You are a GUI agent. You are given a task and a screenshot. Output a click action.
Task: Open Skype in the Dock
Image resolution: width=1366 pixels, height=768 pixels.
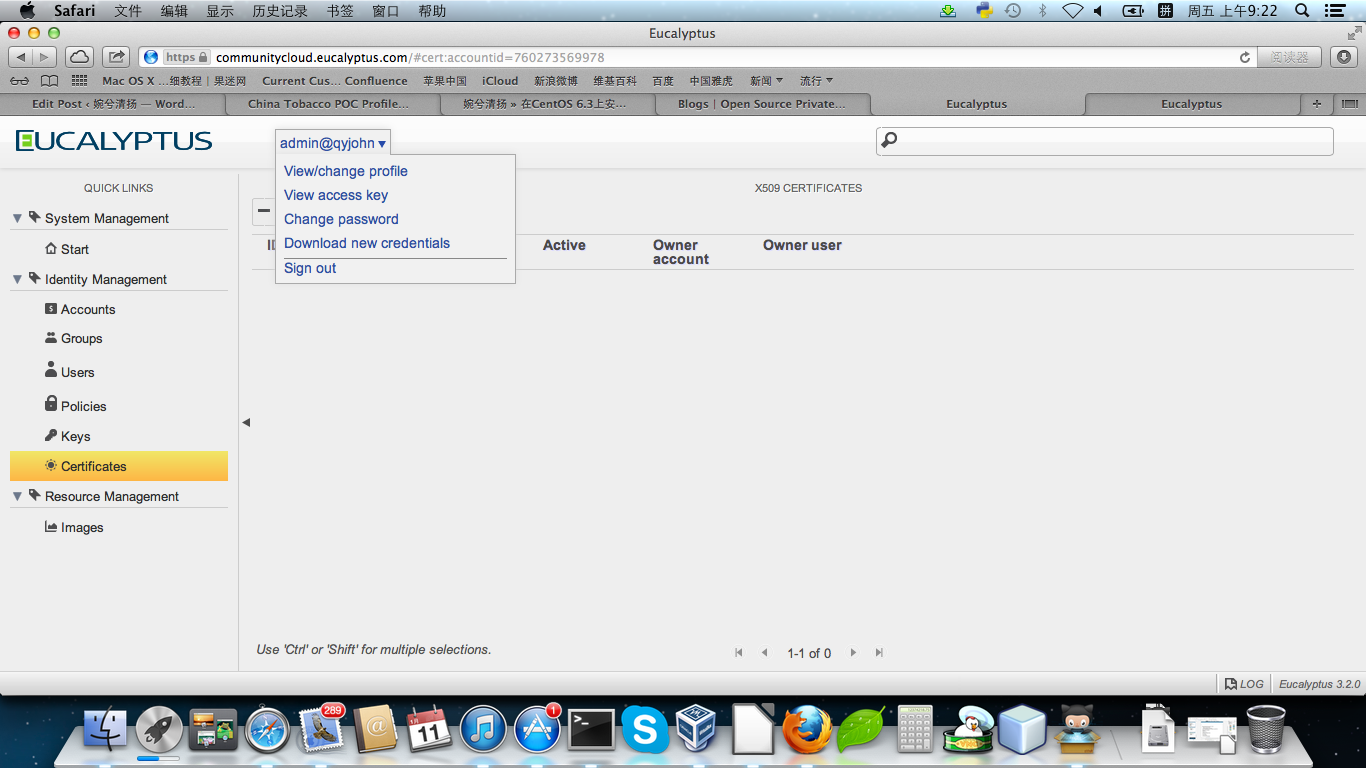pyautogui.click(x=645, y=729)
